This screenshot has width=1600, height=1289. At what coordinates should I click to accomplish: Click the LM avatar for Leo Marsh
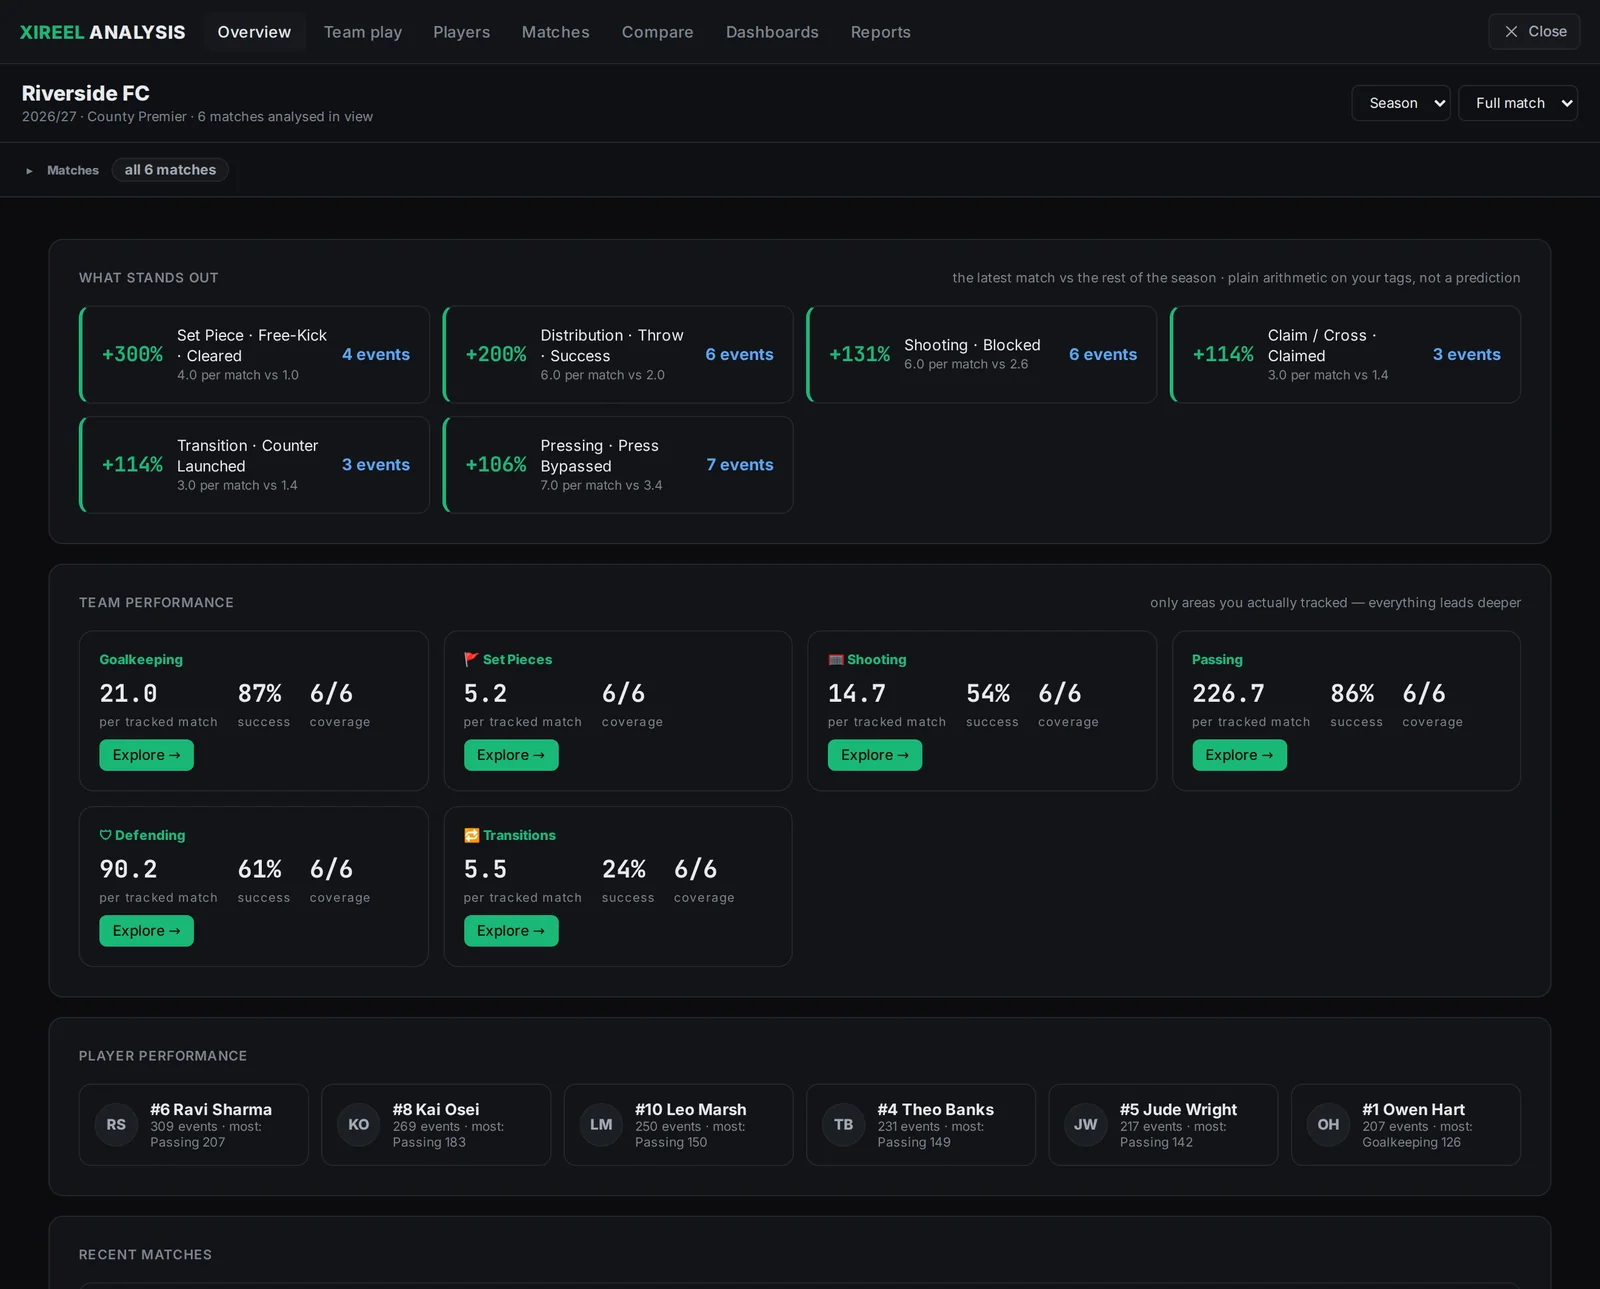(x=601, y=1125)
